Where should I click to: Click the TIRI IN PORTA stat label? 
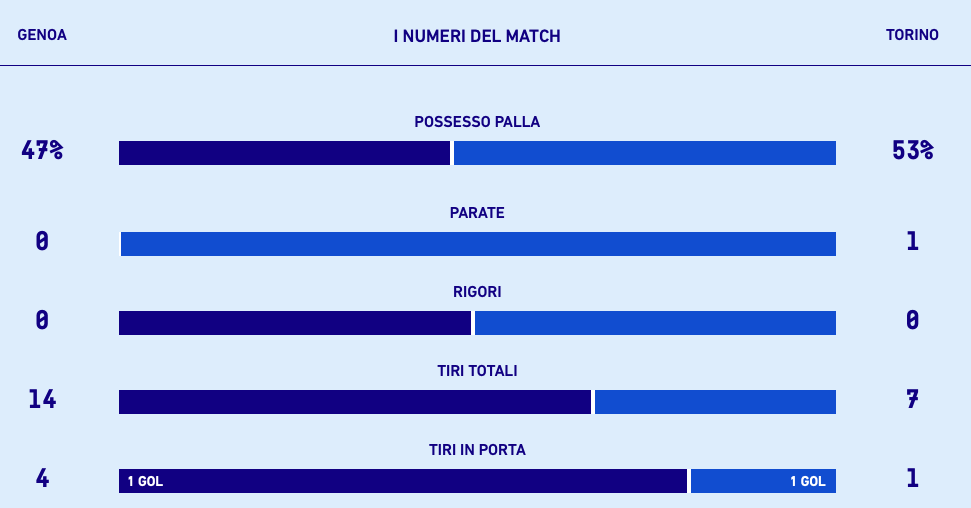[x=477, y=450]
